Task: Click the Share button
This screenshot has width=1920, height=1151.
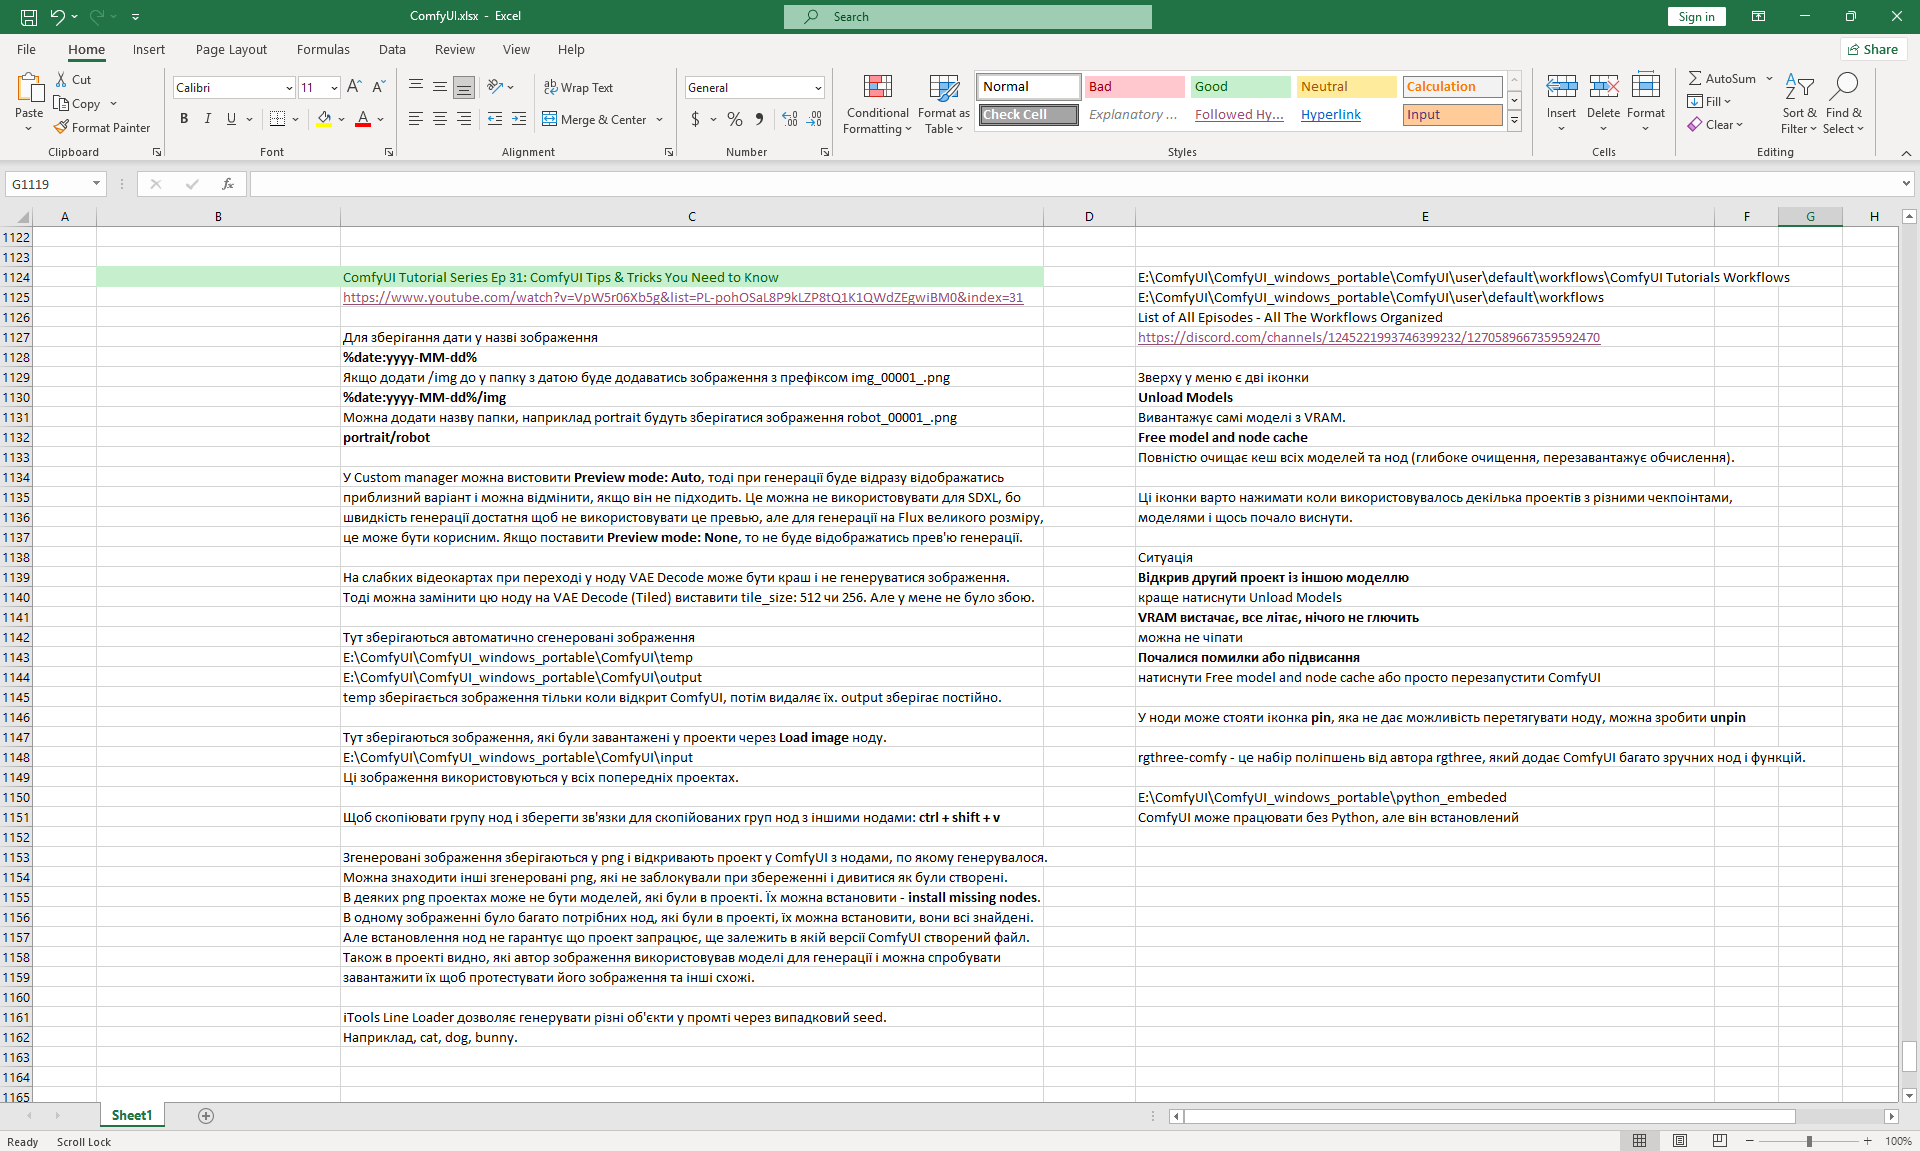Action: tap(1873, 50)
